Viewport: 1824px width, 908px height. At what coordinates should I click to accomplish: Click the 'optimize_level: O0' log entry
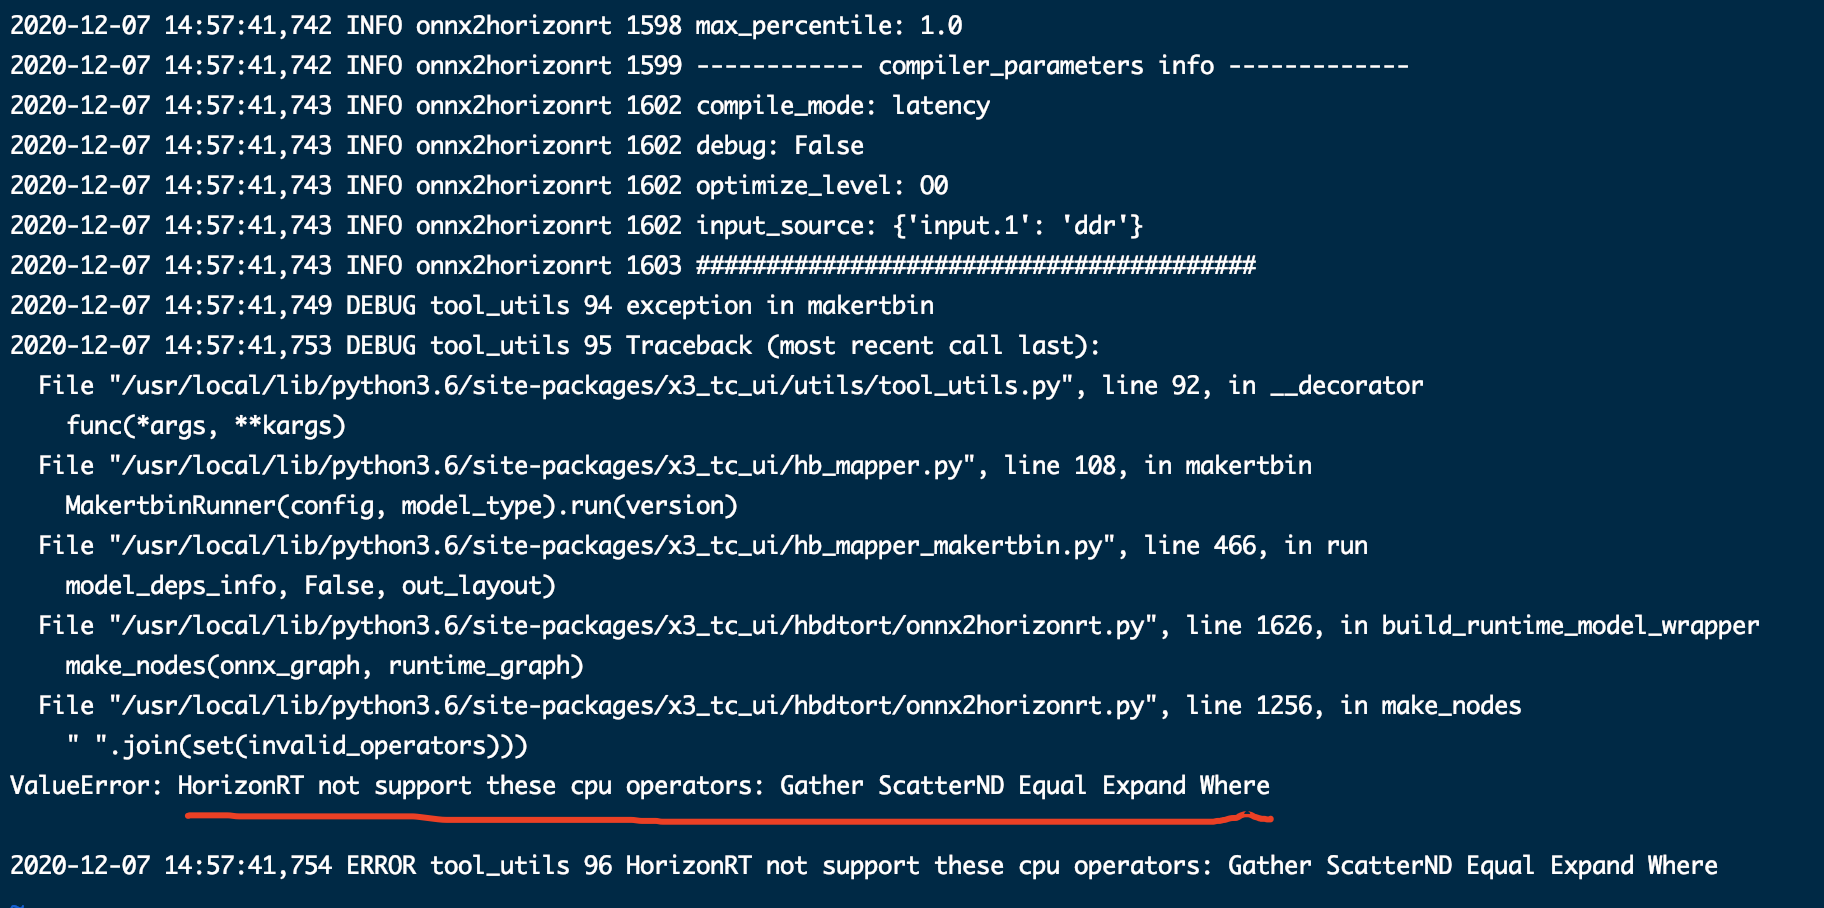pos(821,186)
